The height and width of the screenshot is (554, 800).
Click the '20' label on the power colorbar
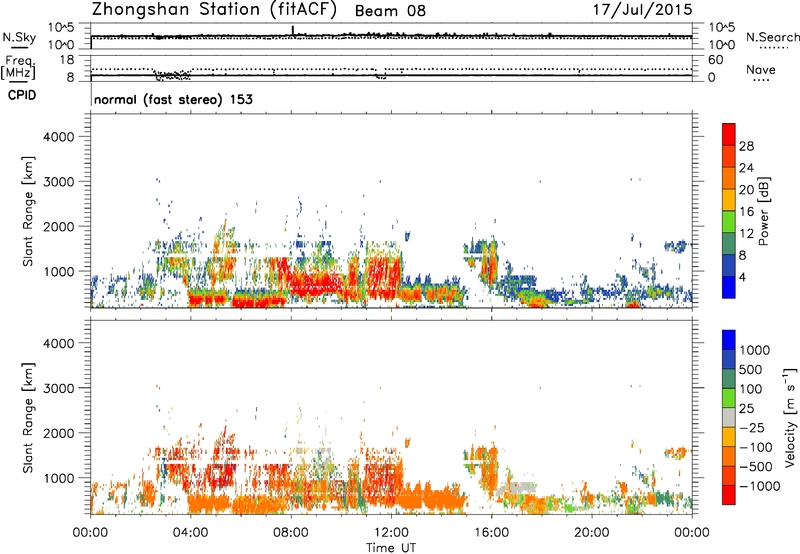pyautogui.click(x=746, y=190)
